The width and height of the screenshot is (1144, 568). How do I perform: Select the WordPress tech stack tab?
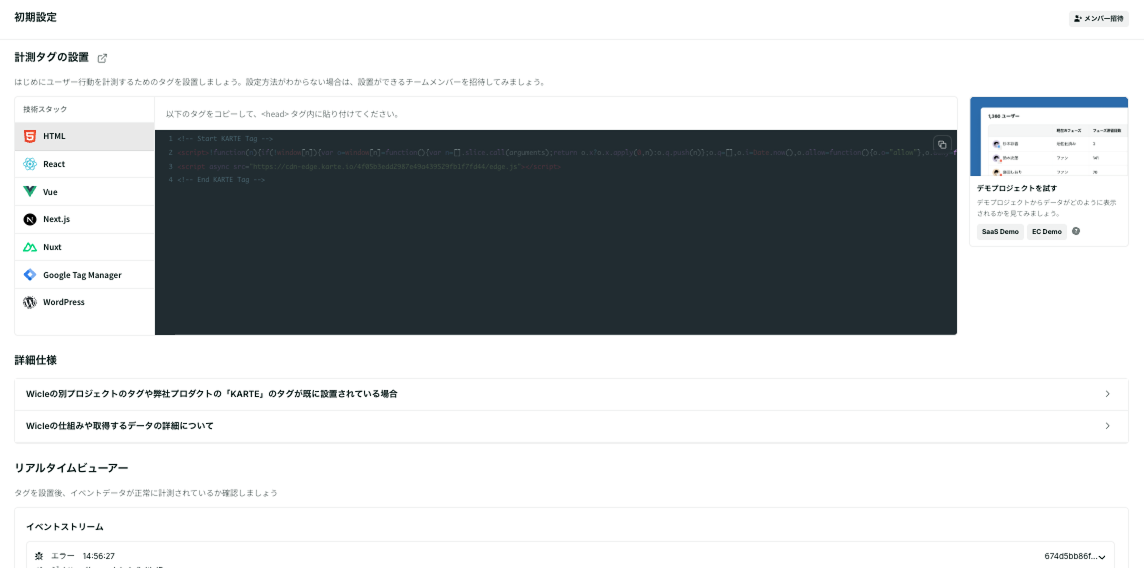[85, 302]
